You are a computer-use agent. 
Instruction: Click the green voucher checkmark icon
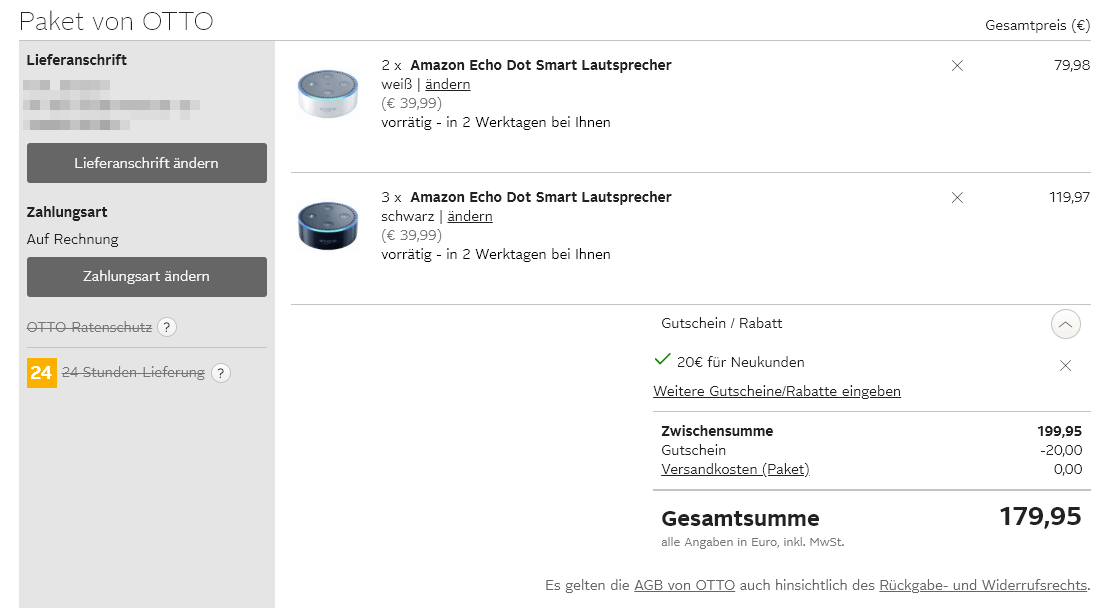(661, 360)
